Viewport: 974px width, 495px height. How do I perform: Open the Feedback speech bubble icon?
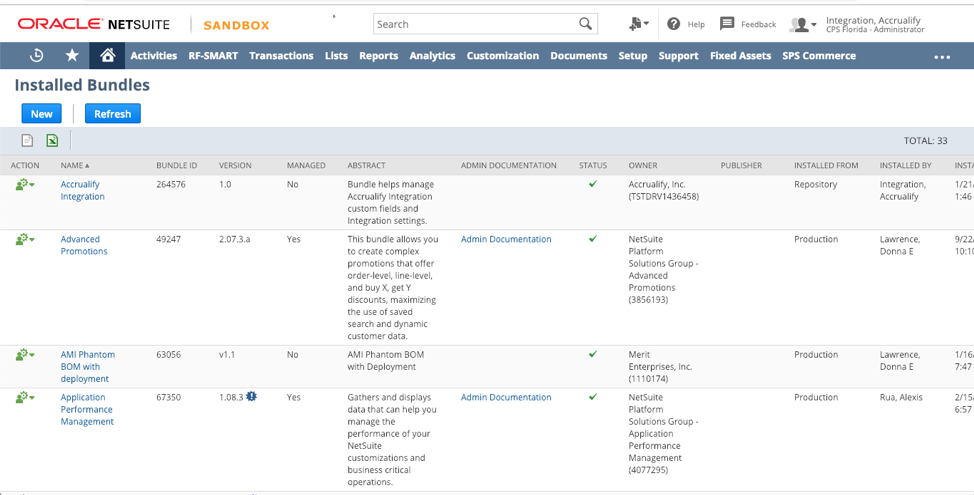[727, 24]
